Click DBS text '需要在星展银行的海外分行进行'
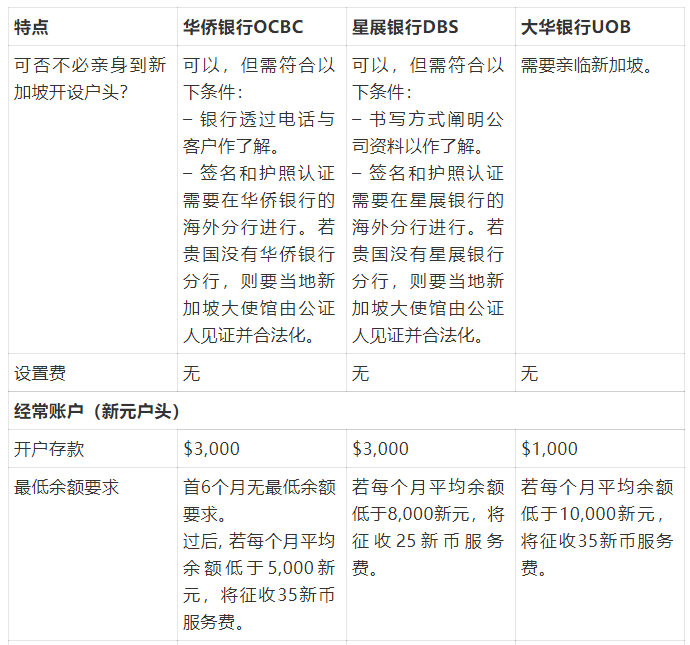The image size is (690, 645). pyautogui.click(x=428, y=214)
